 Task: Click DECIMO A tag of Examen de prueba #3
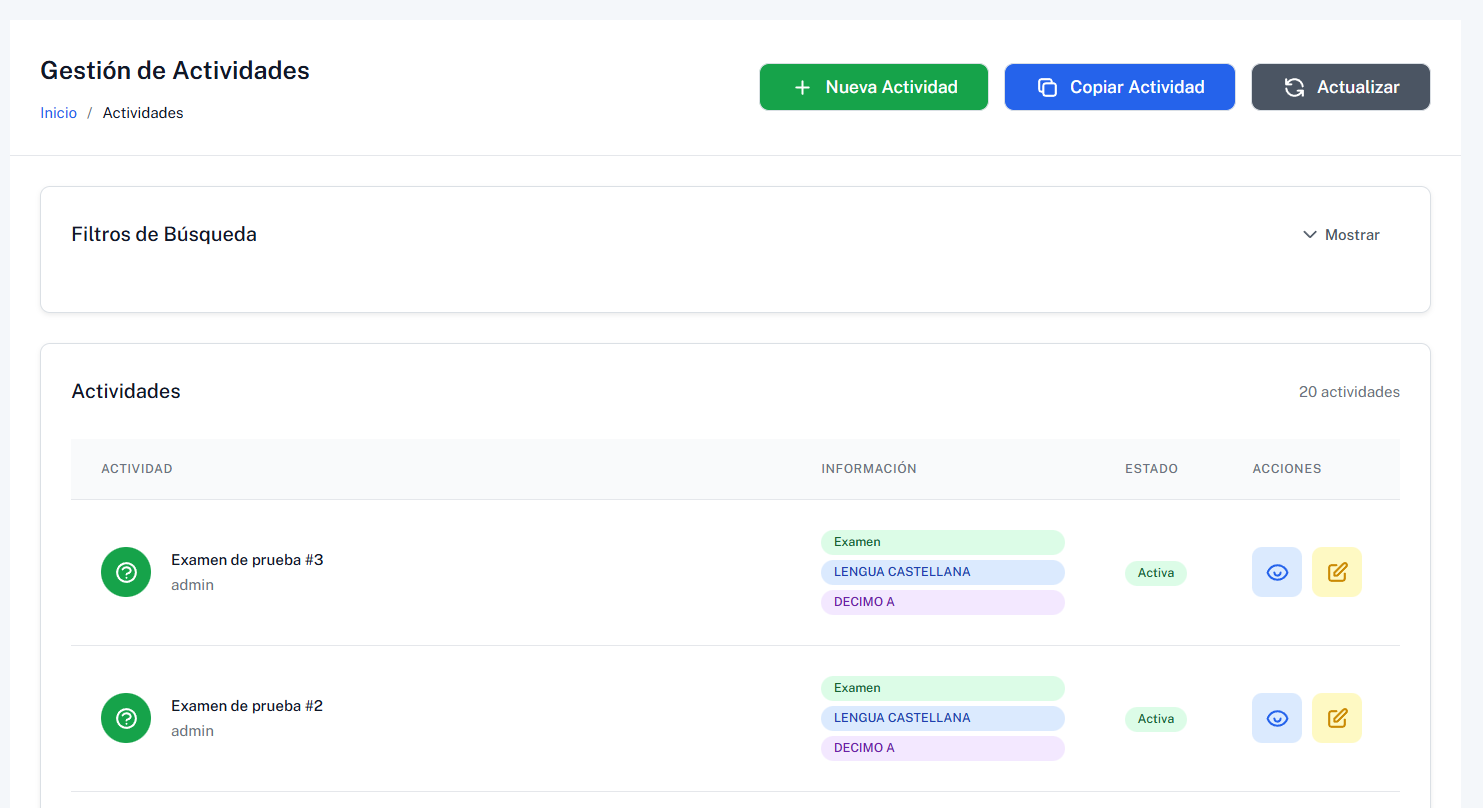[943, 602]
